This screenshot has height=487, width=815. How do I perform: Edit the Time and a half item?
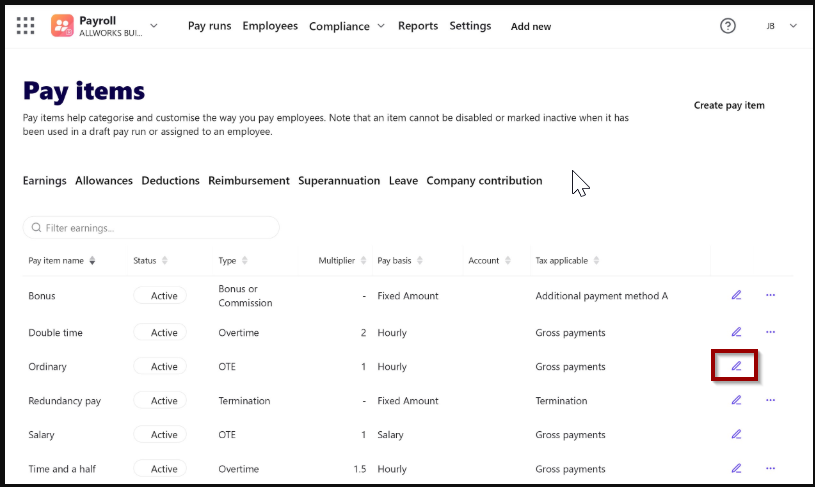(x=736, y=469)
